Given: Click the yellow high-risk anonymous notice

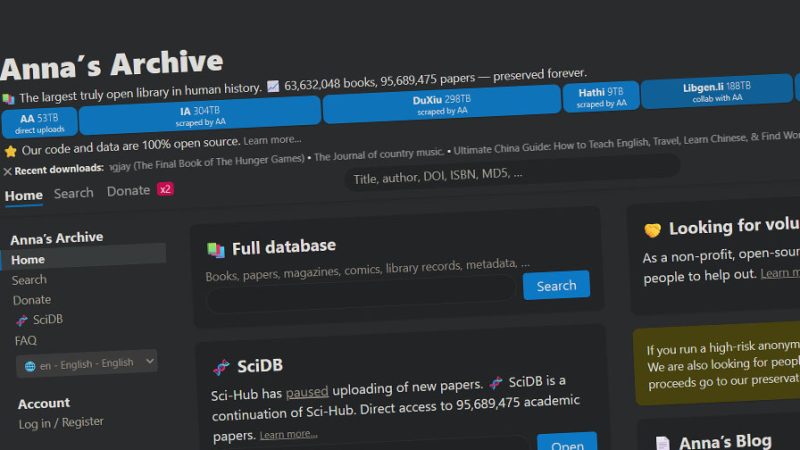Looking at the screenshot, I should pyautogui.click(x=717, y=363).
